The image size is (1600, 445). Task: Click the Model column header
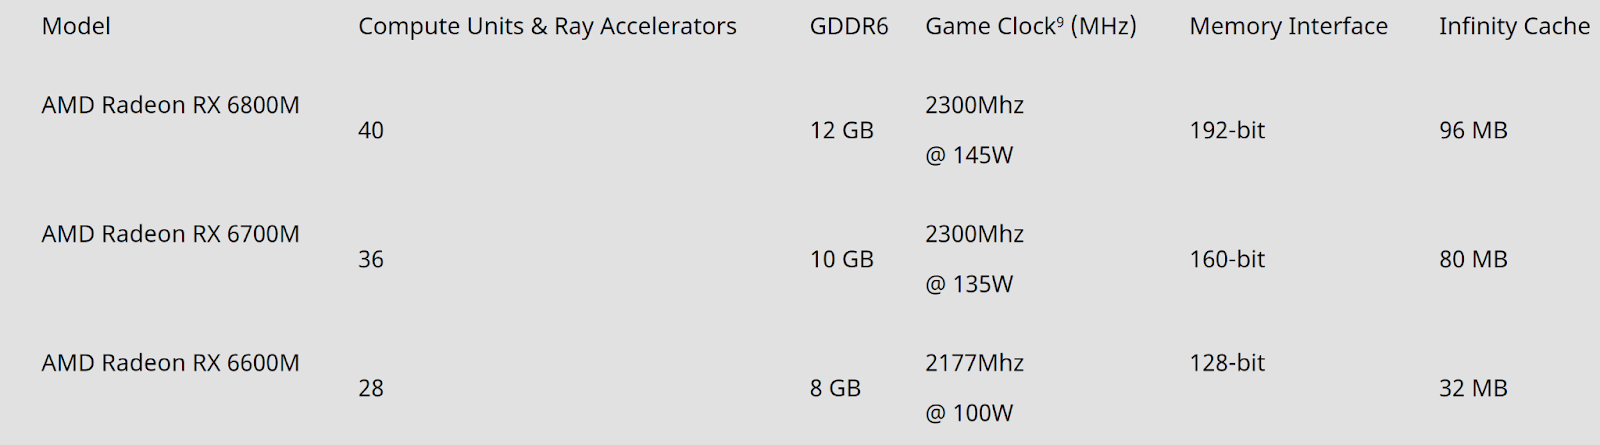(76, 26)
